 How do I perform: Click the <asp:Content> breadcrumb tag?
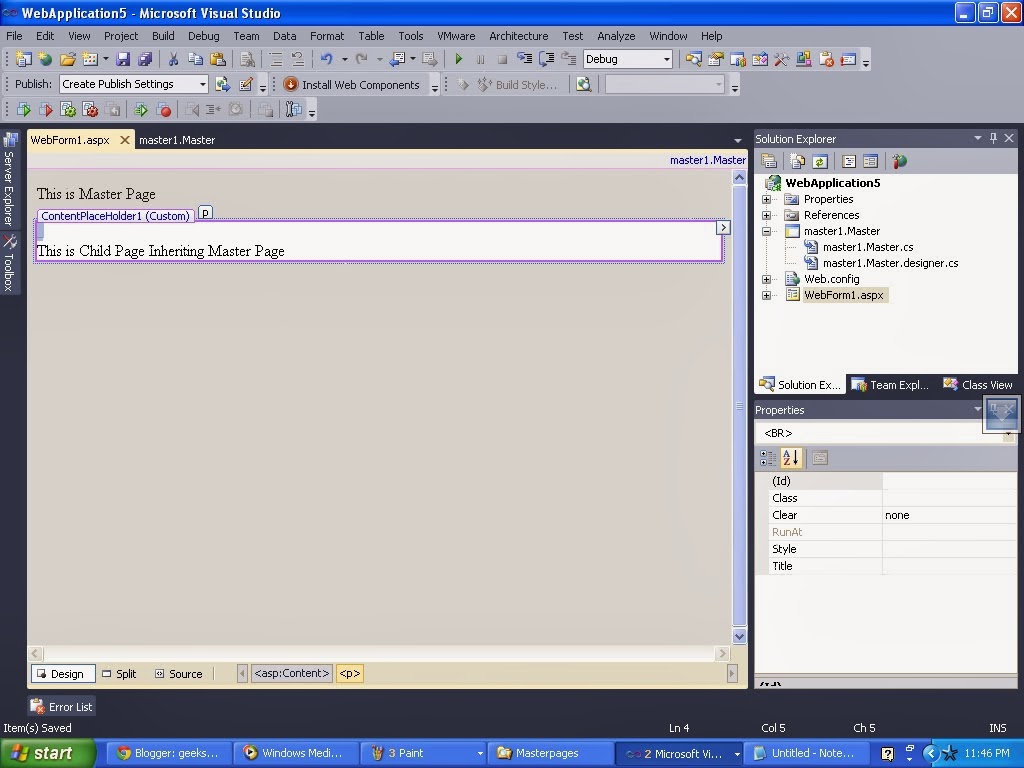point(291,673)
